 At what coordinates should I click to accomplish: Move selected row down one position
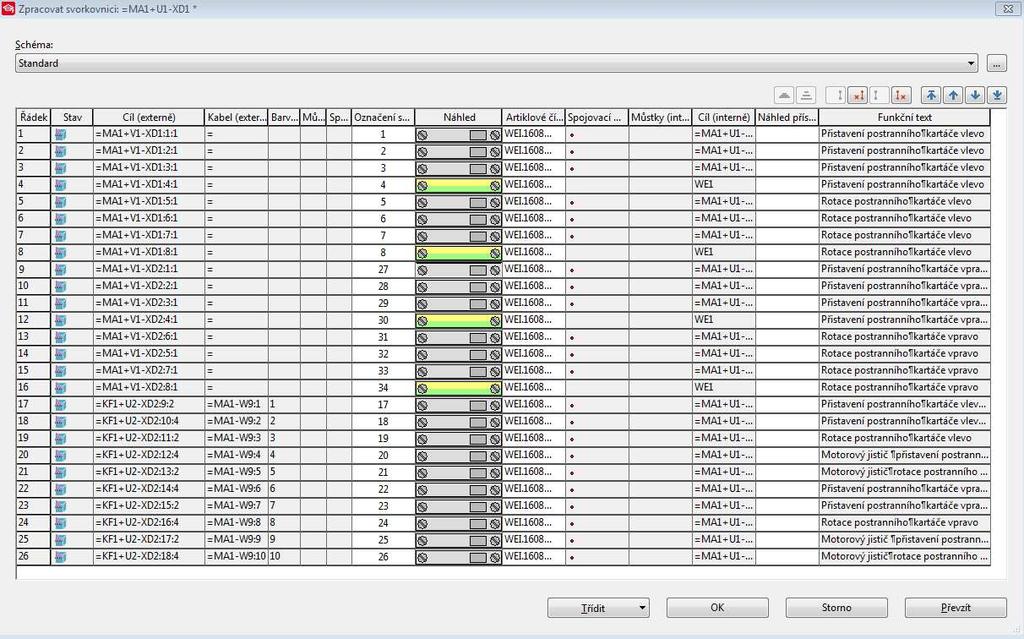click(x=975, y=95)
